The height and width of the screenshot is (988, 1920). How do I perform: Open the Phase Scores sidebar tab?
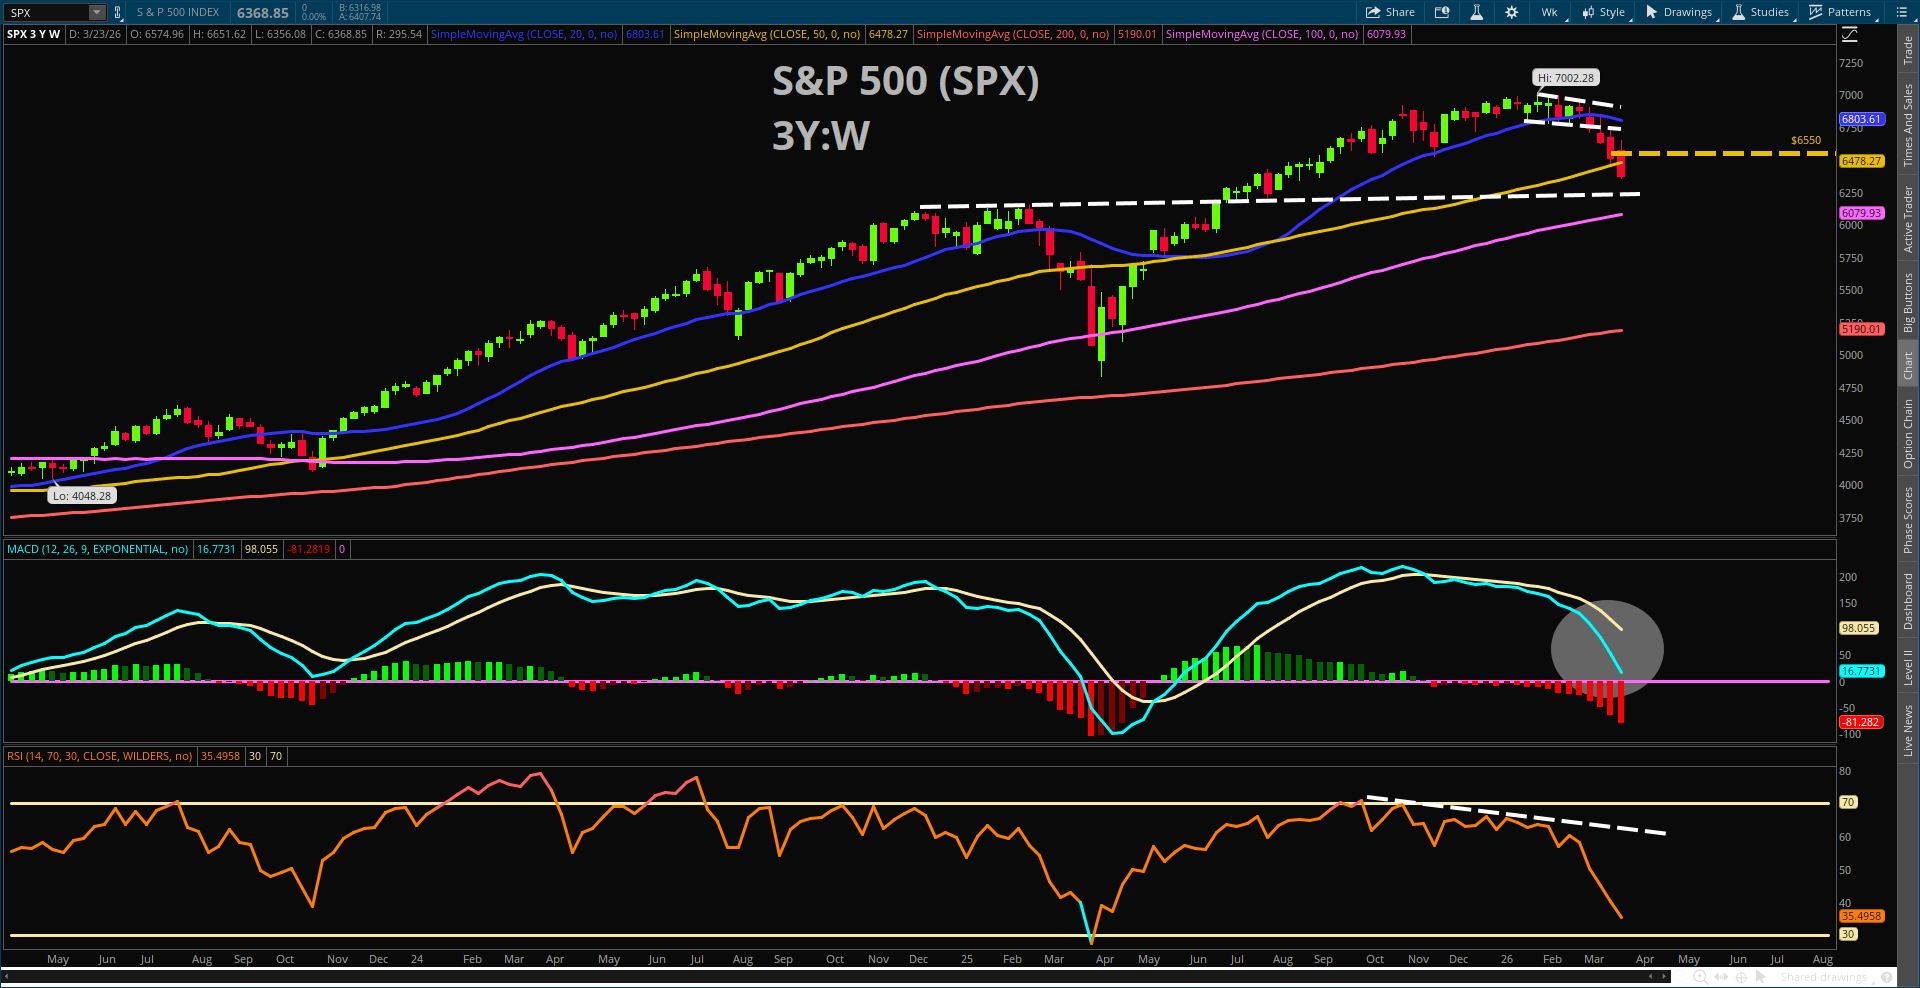(1908, 520)
